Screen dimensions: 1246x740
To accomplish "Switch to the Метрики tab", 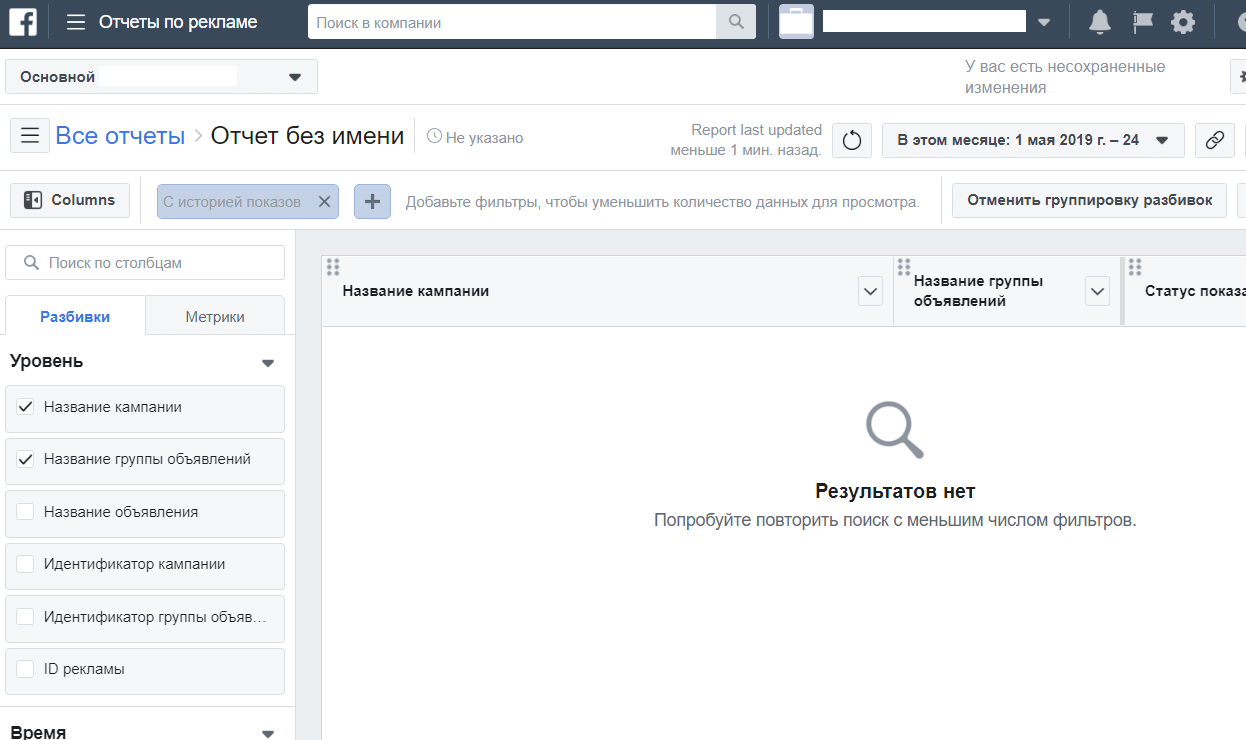I will [x=214, y=317].
